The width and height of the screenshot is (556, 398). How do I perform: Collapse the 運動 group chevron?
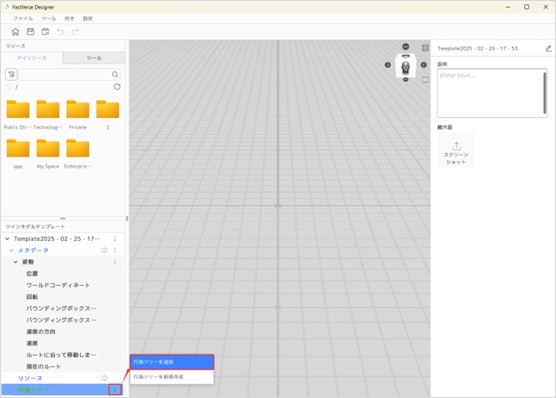[16, 262]
